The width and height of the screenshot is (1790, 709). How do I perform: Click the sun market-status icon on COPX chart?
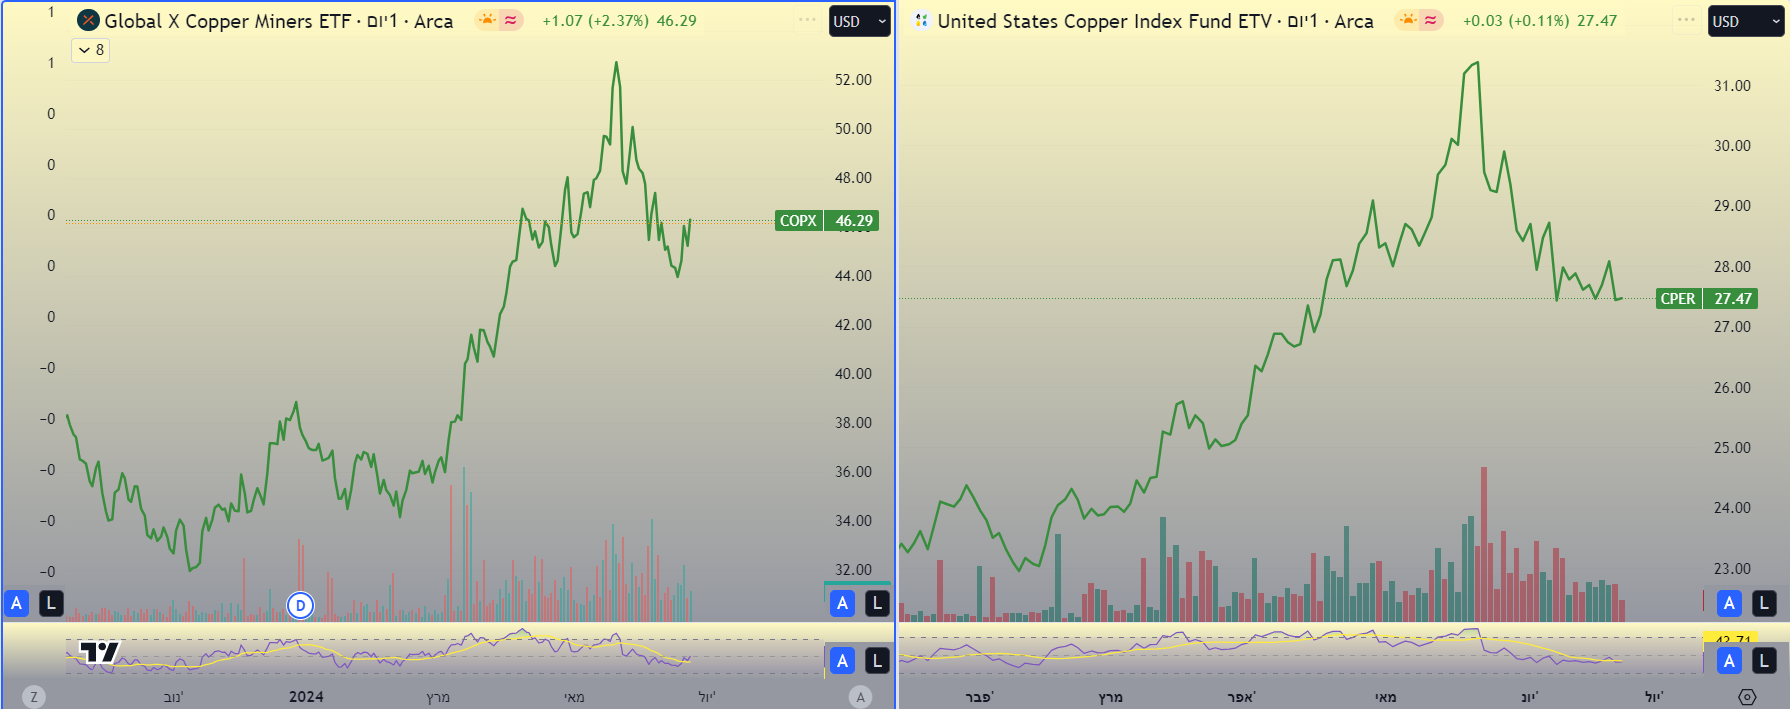point(487,21)
